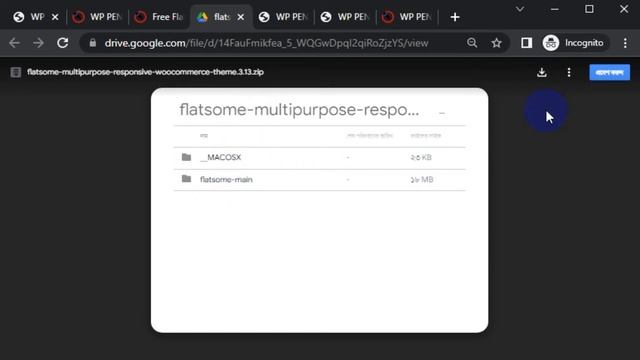Click the archive file type icon

point(16,72)
